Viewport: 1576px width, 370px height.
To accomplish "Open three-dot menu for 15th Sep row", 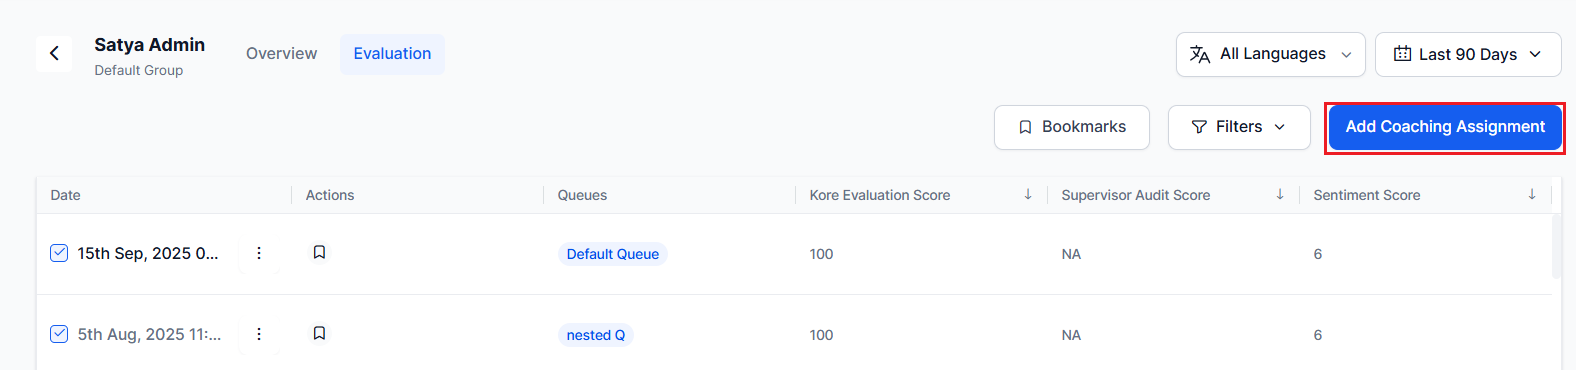I will pos(259,253).
